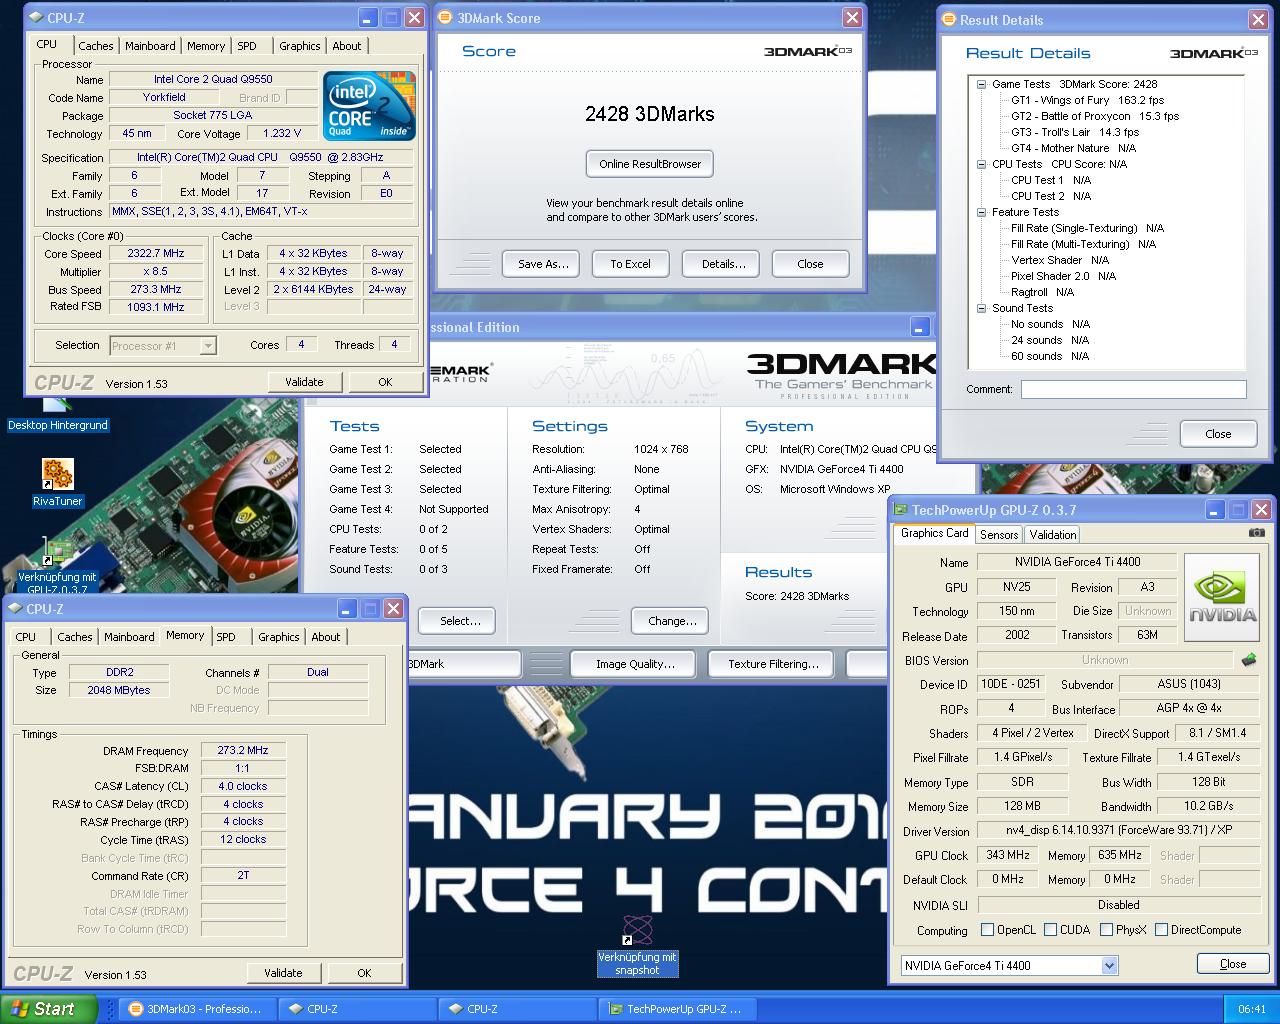Open the Validation tab in GPU-Z
This screenshot has width=1280, height=1024.
click(x=1053, y=535)
